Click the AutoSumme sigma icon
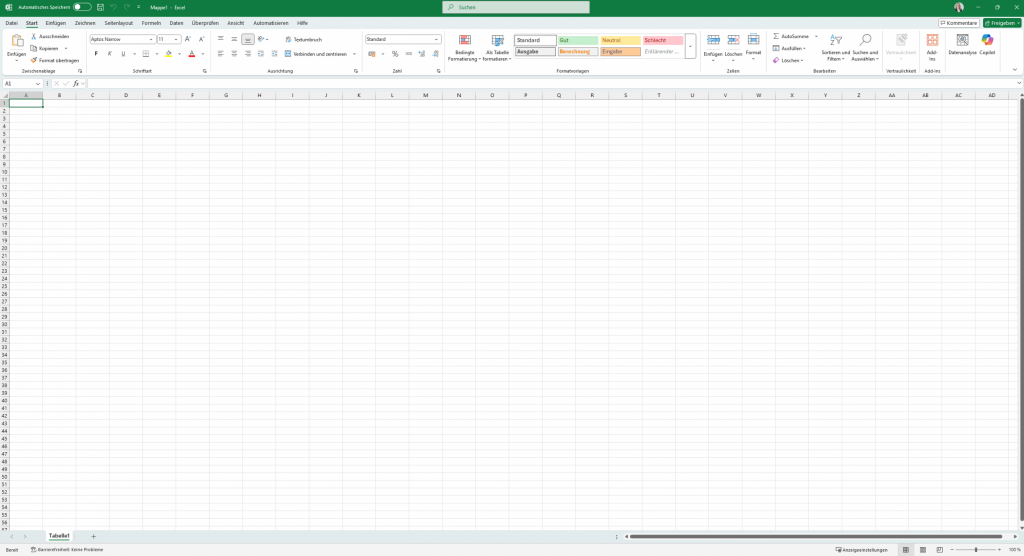The height and width of the screenshot is (556, 1024). 776,37
